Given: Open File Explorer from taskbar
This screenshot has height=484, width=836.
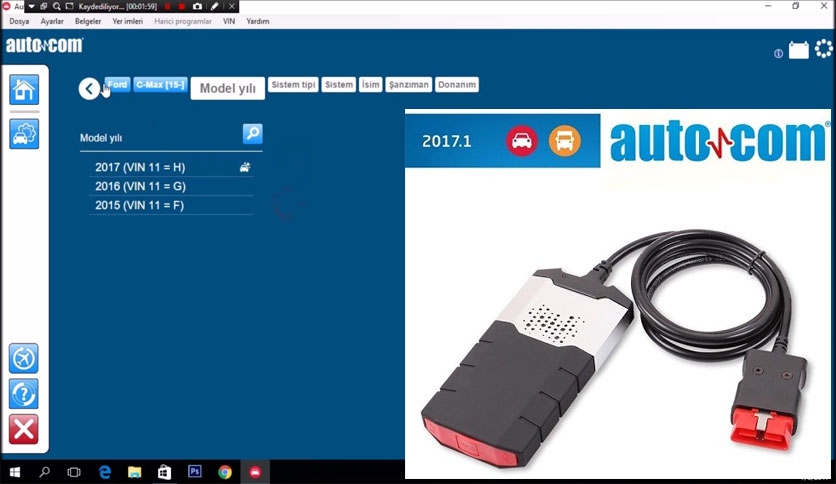Looking at the screenshot, I should [134, 472].
